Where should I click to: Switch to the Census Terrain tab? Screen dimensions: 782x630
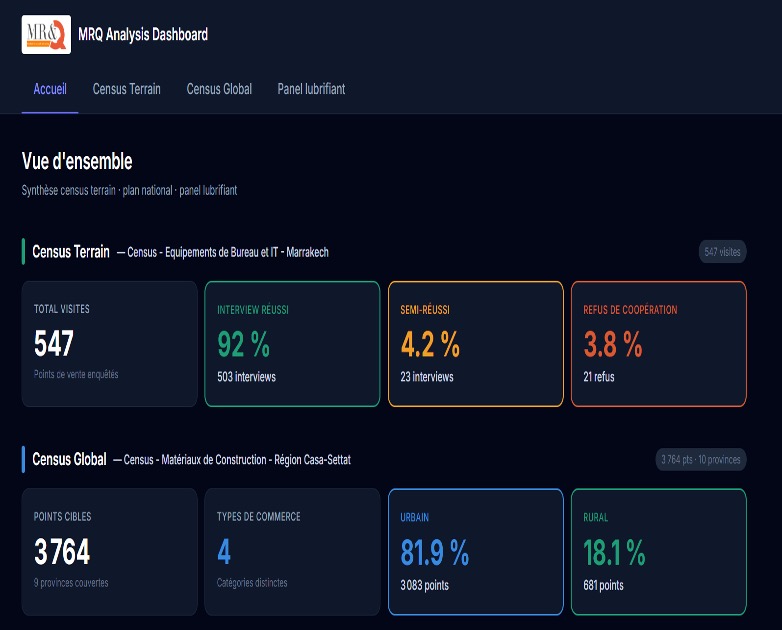(126, 89)
